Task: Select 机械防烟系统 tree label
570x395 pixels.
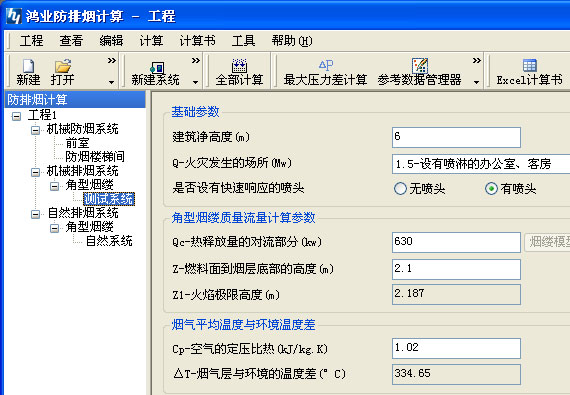Action: 83,129
